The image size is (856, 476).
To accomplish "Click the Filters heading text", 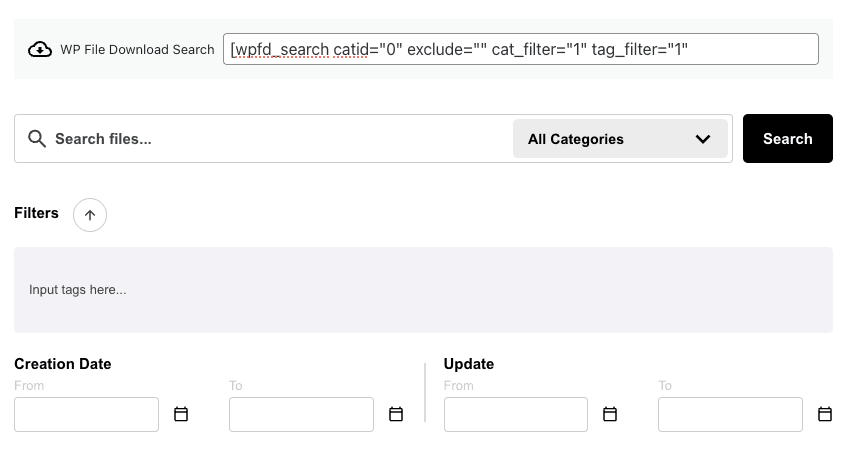I will (x=36, y=213).
